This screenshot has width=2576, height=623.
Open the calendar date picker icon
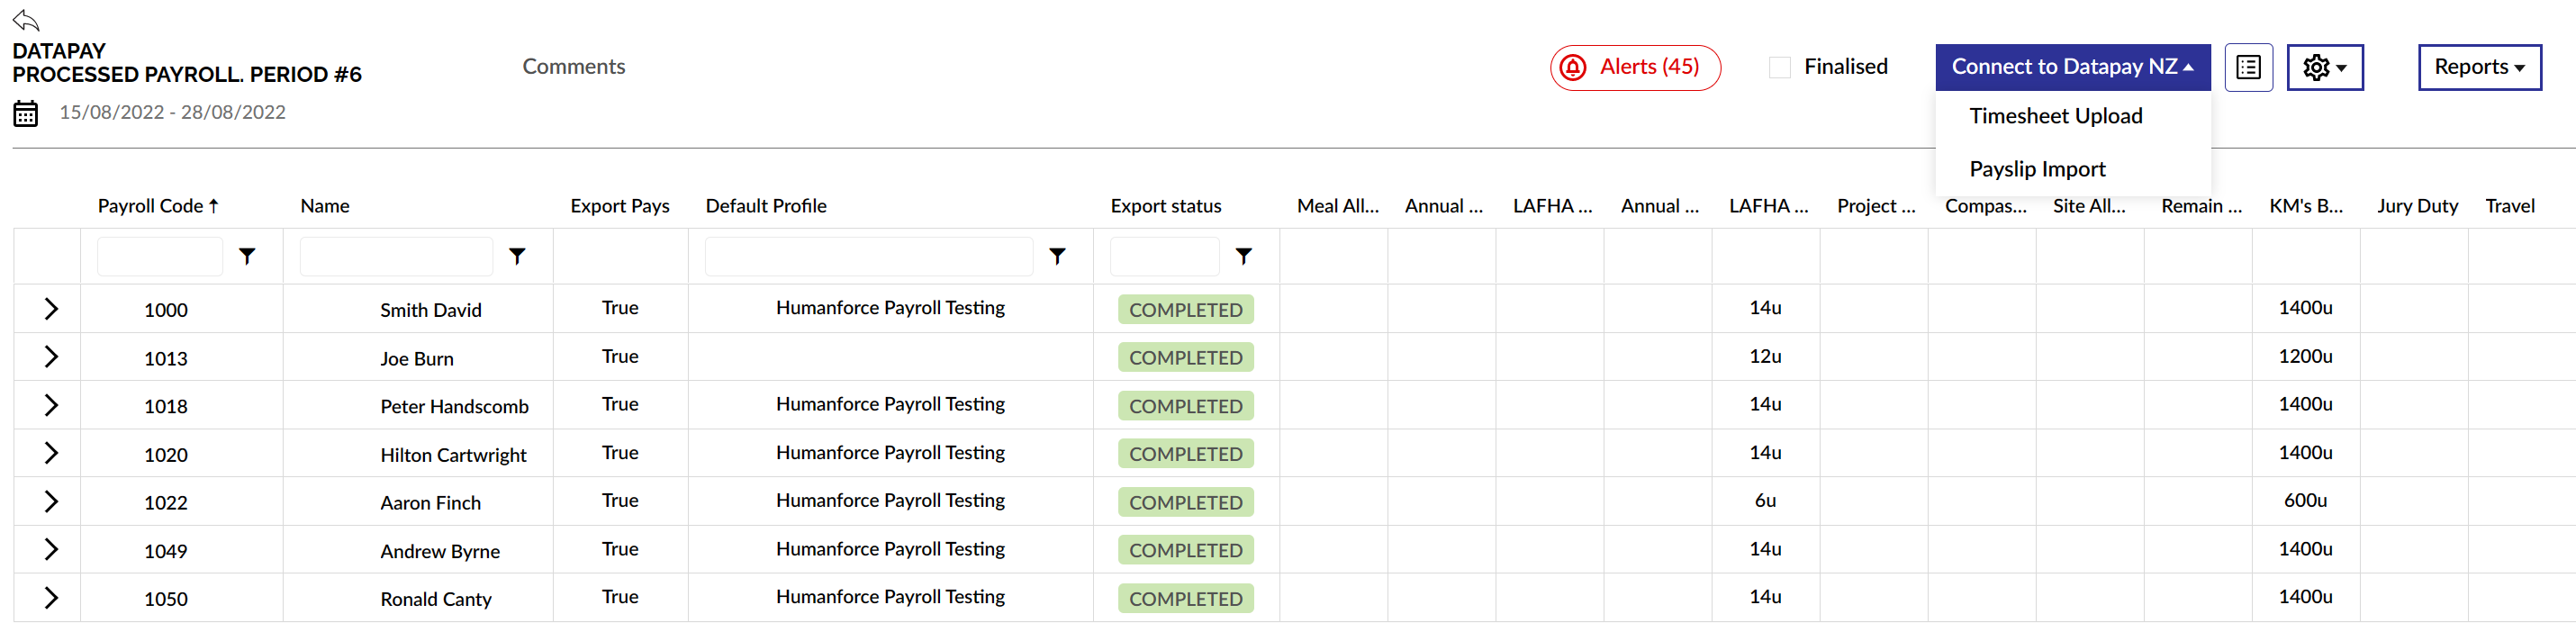pyautogui.click(x=26, y=113)
